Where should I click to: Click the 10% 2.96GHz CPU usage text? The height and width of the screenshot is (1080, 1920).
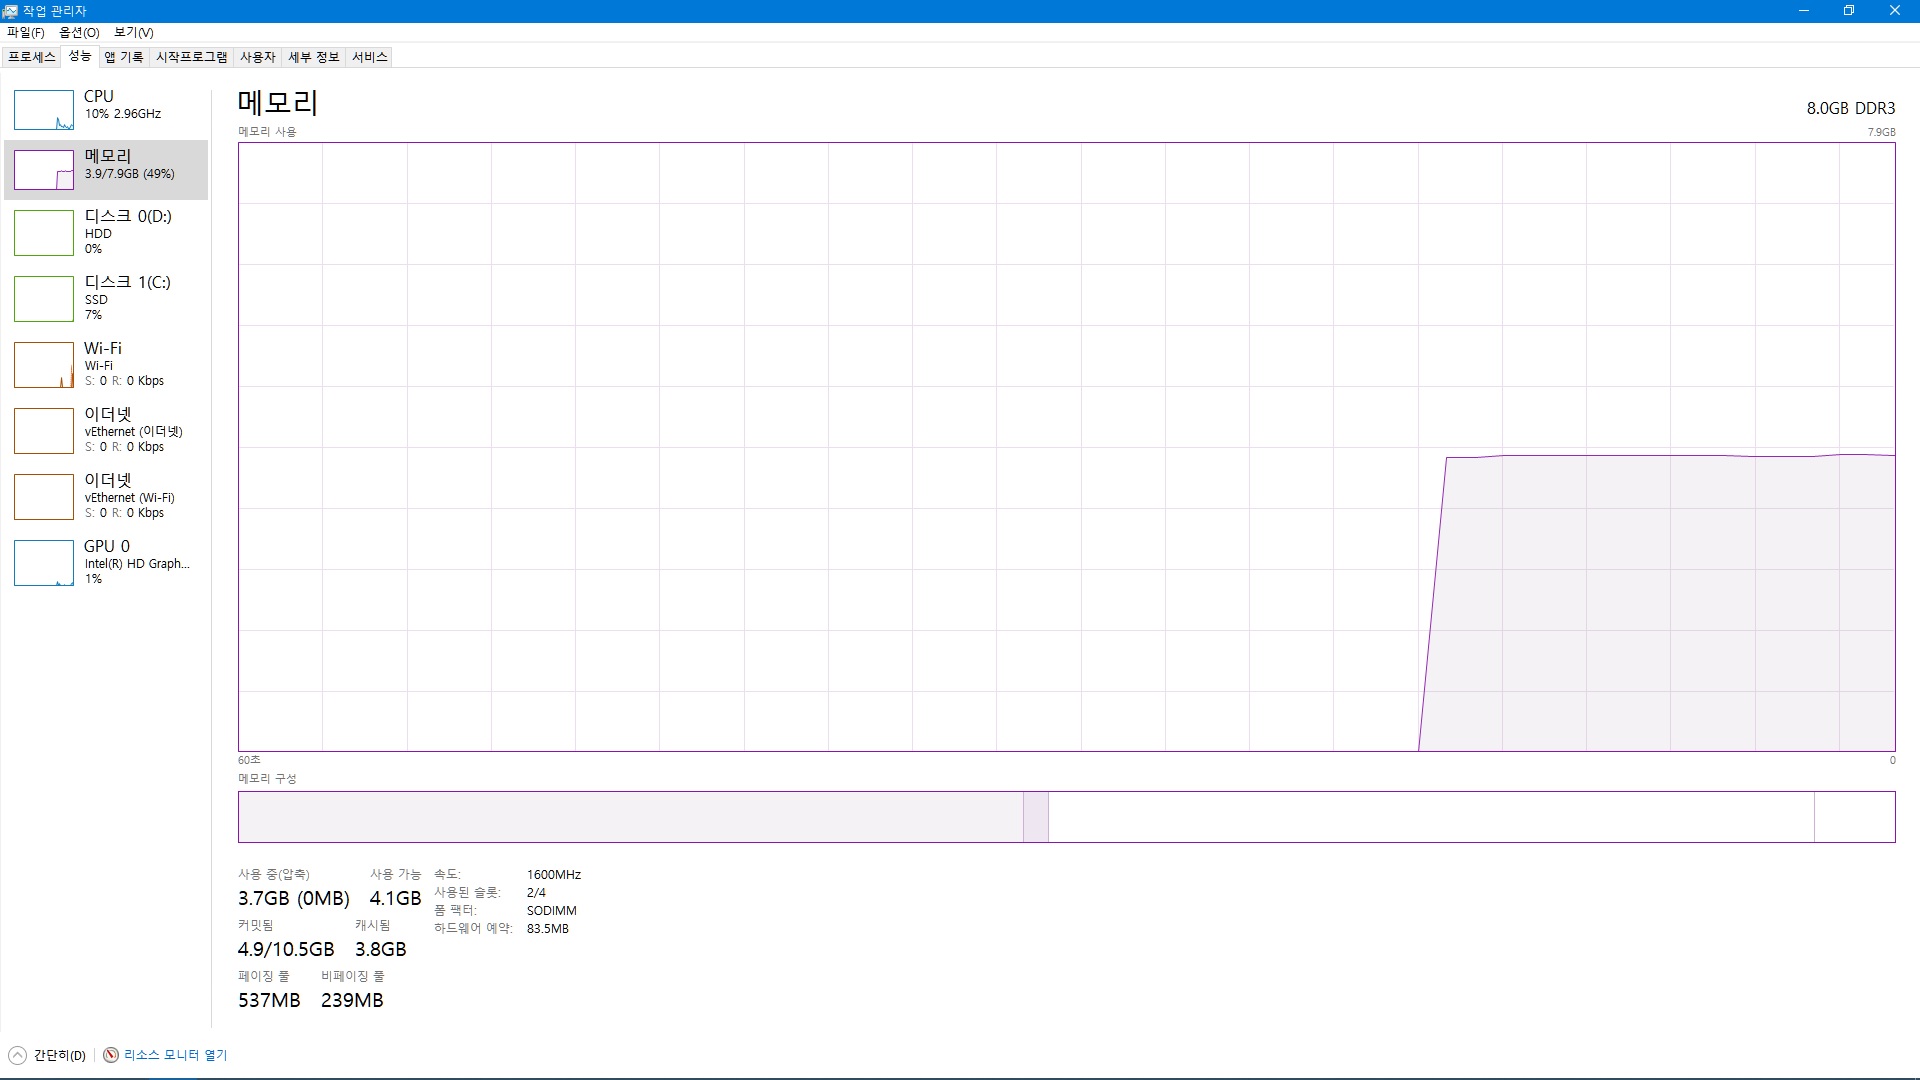tap(123, 114)
